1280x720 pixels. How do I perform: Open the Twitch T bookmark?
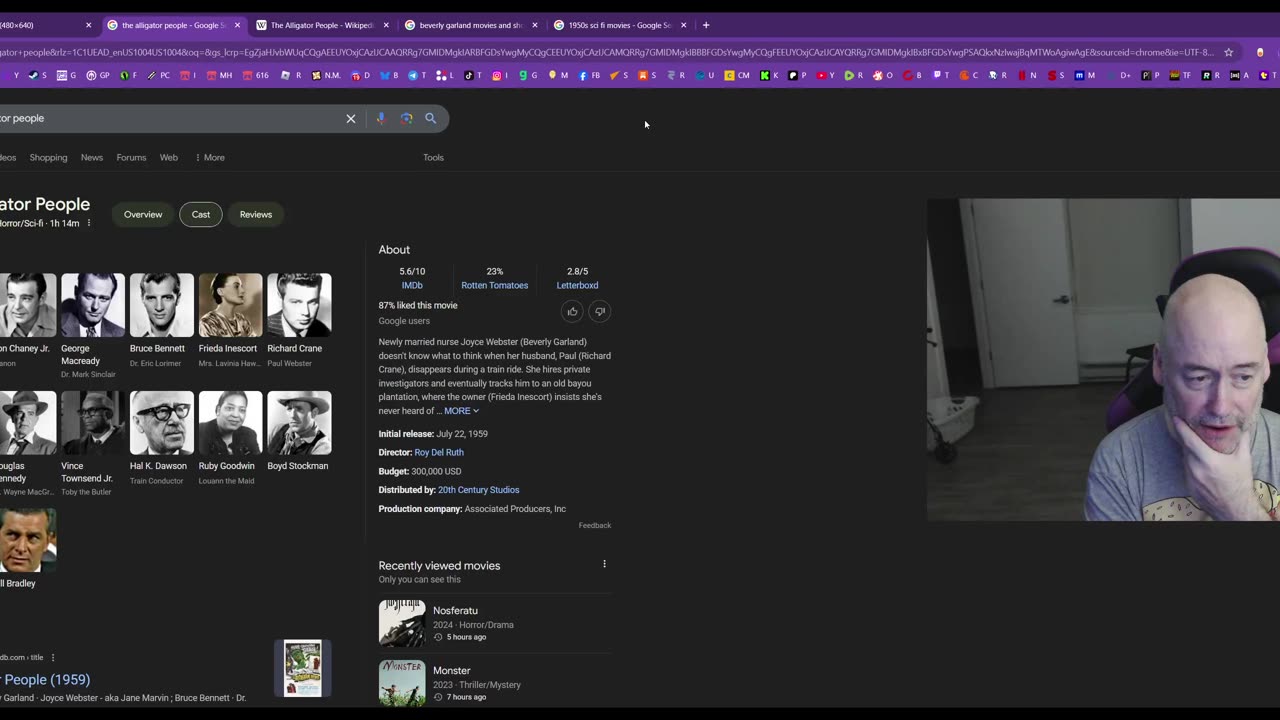click(x=941, y=75)
